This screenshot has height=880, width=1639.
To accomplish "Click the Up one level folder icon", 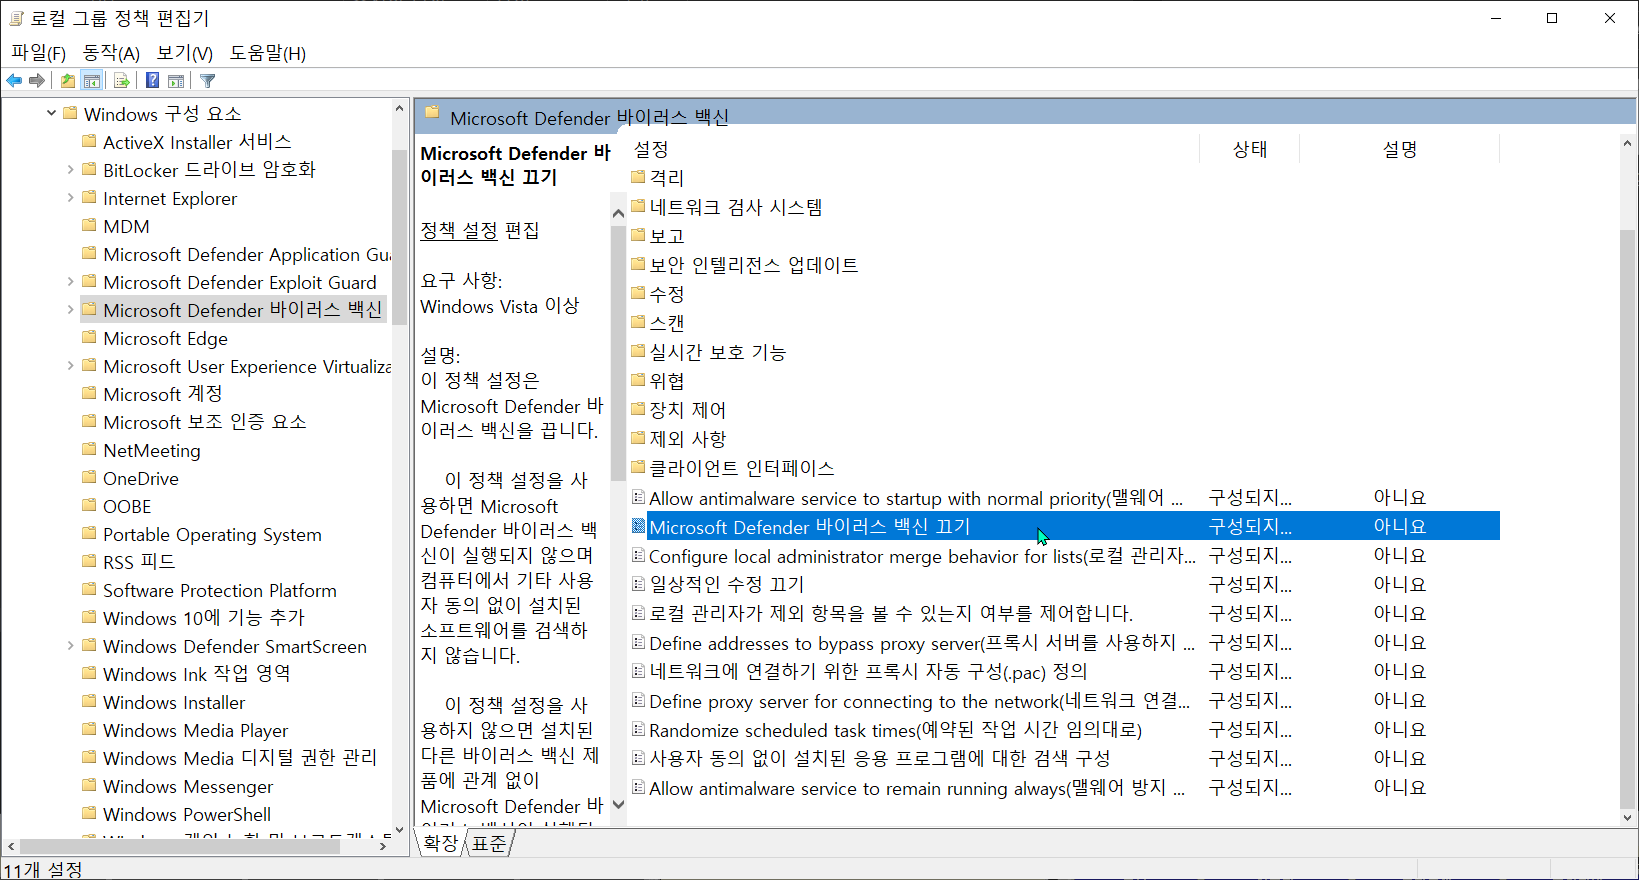I will (x=67, y=81).
